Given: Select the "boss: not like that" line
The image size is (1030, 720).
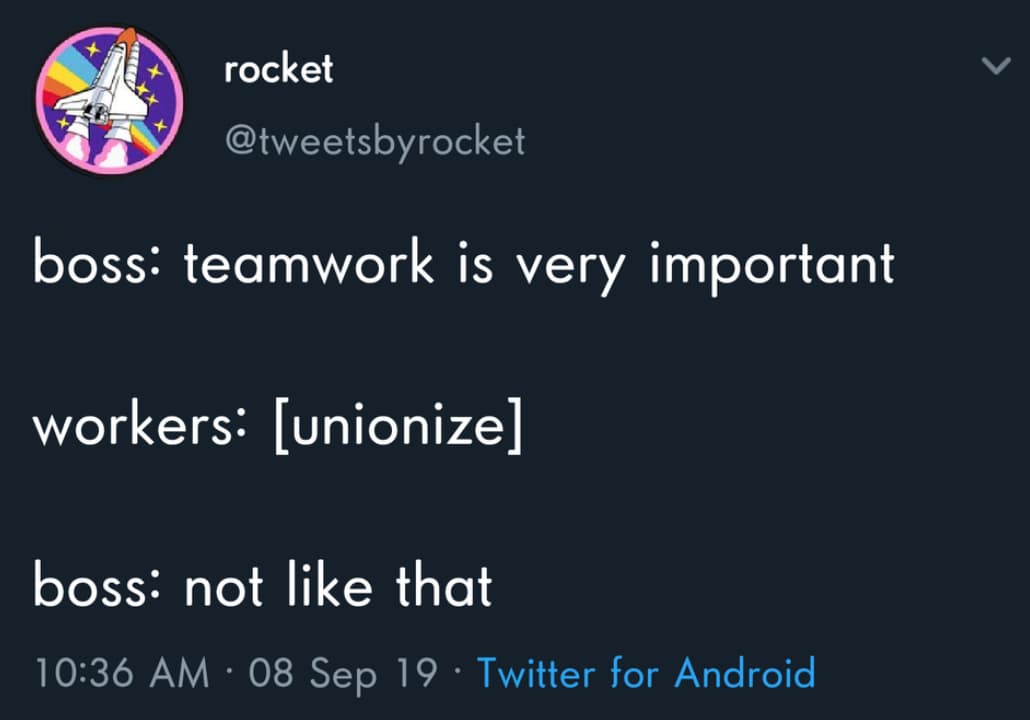Looking at the screenshot, I should coord(262,585).
